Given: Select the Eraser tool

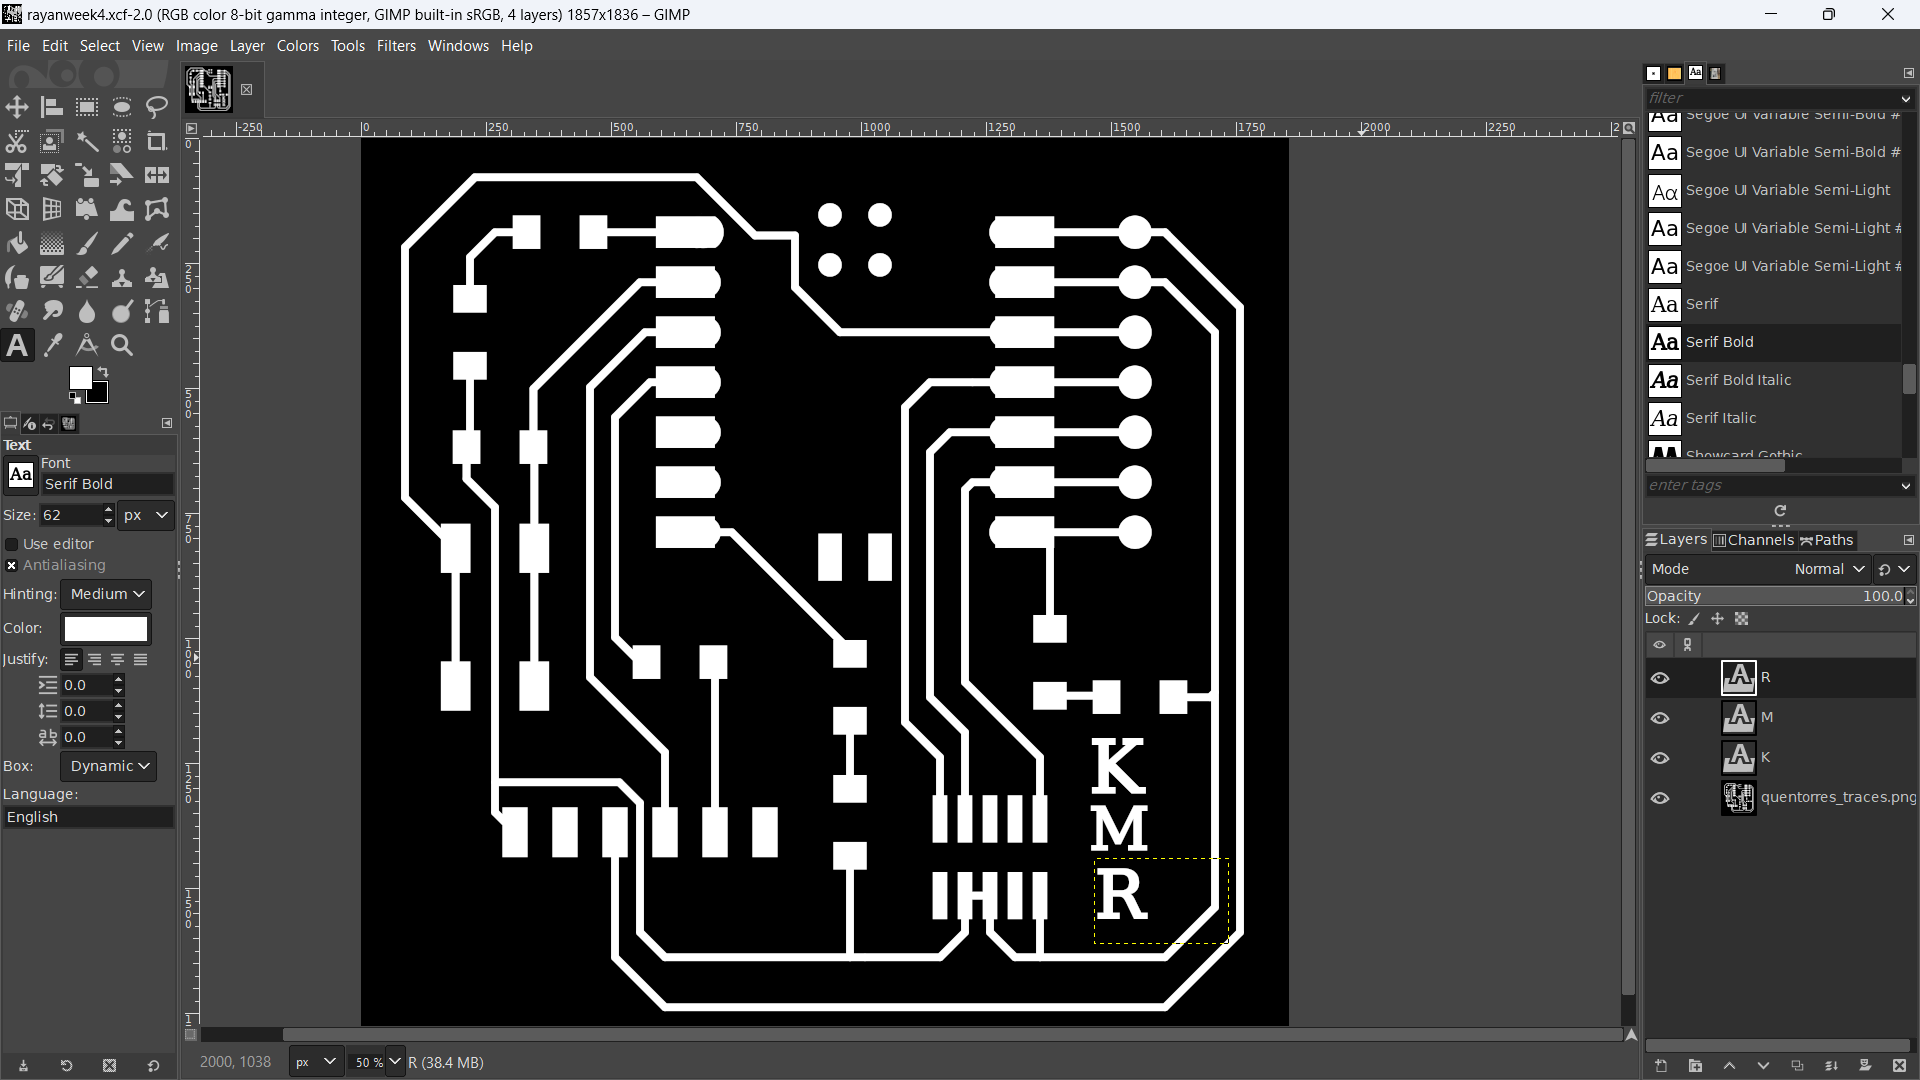Looking at the screenshot, I should pyautogui.click(x=87, y=278).
